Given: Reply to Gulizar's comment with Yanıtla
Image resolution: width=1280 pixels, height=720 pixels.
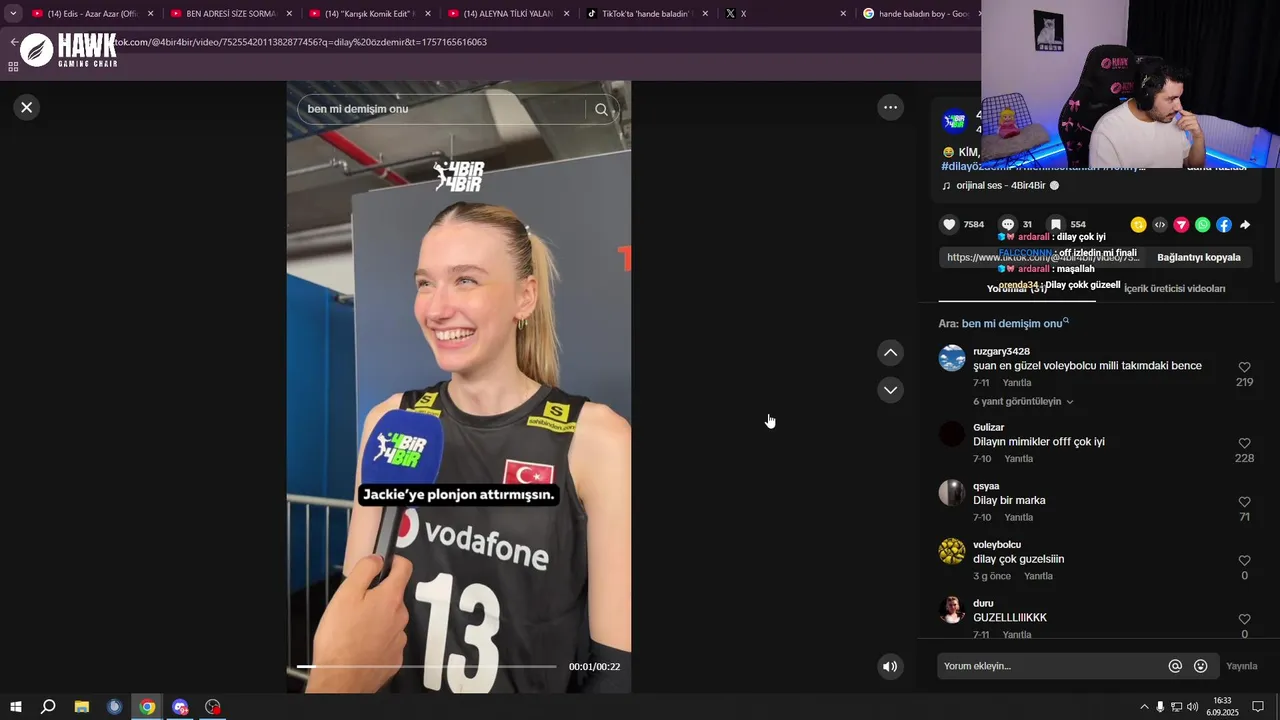Looking at the screenshot, I should tap(1019, 459).
